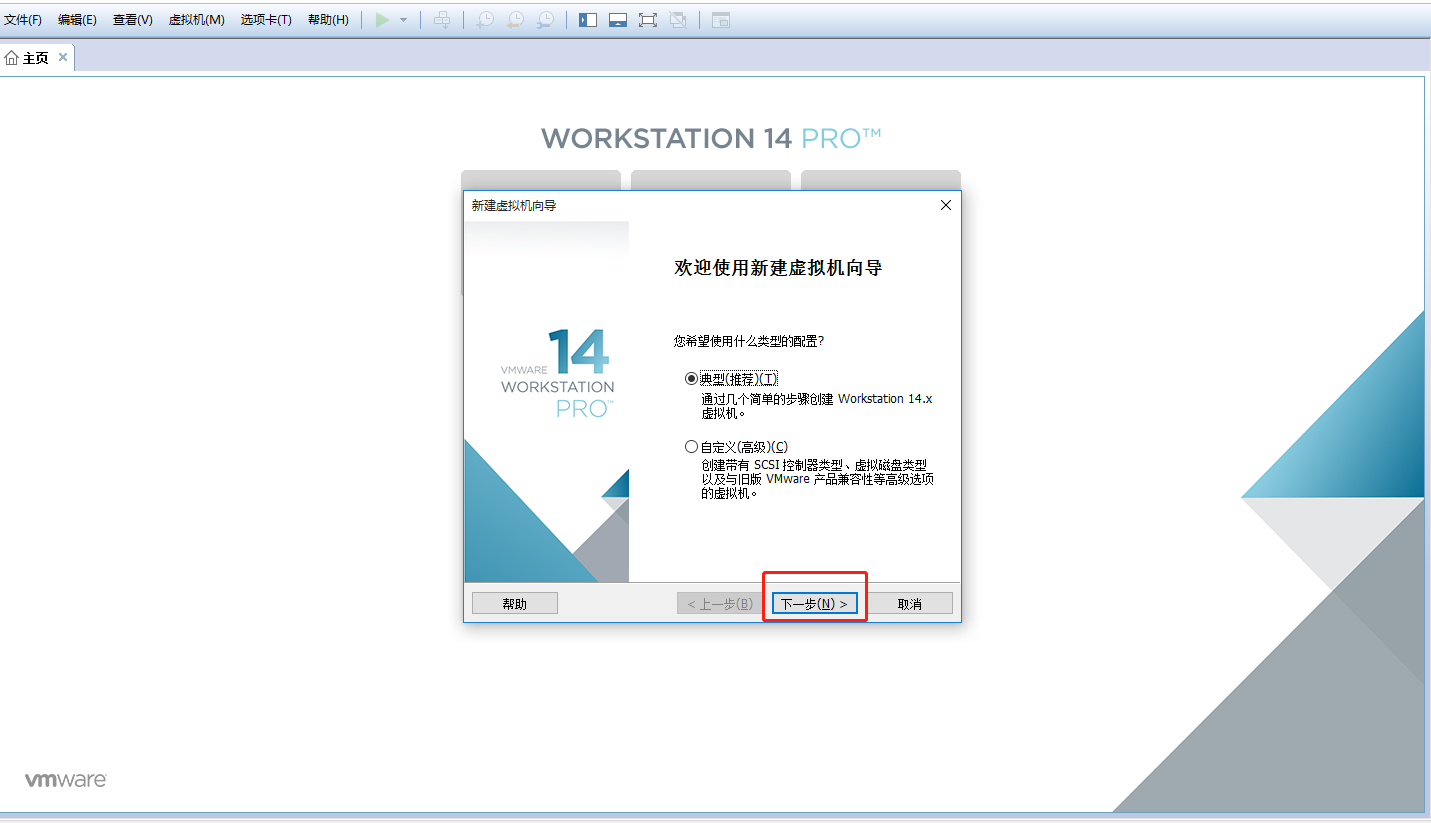Click the 帮助 button in the wizard

(514, 604)
